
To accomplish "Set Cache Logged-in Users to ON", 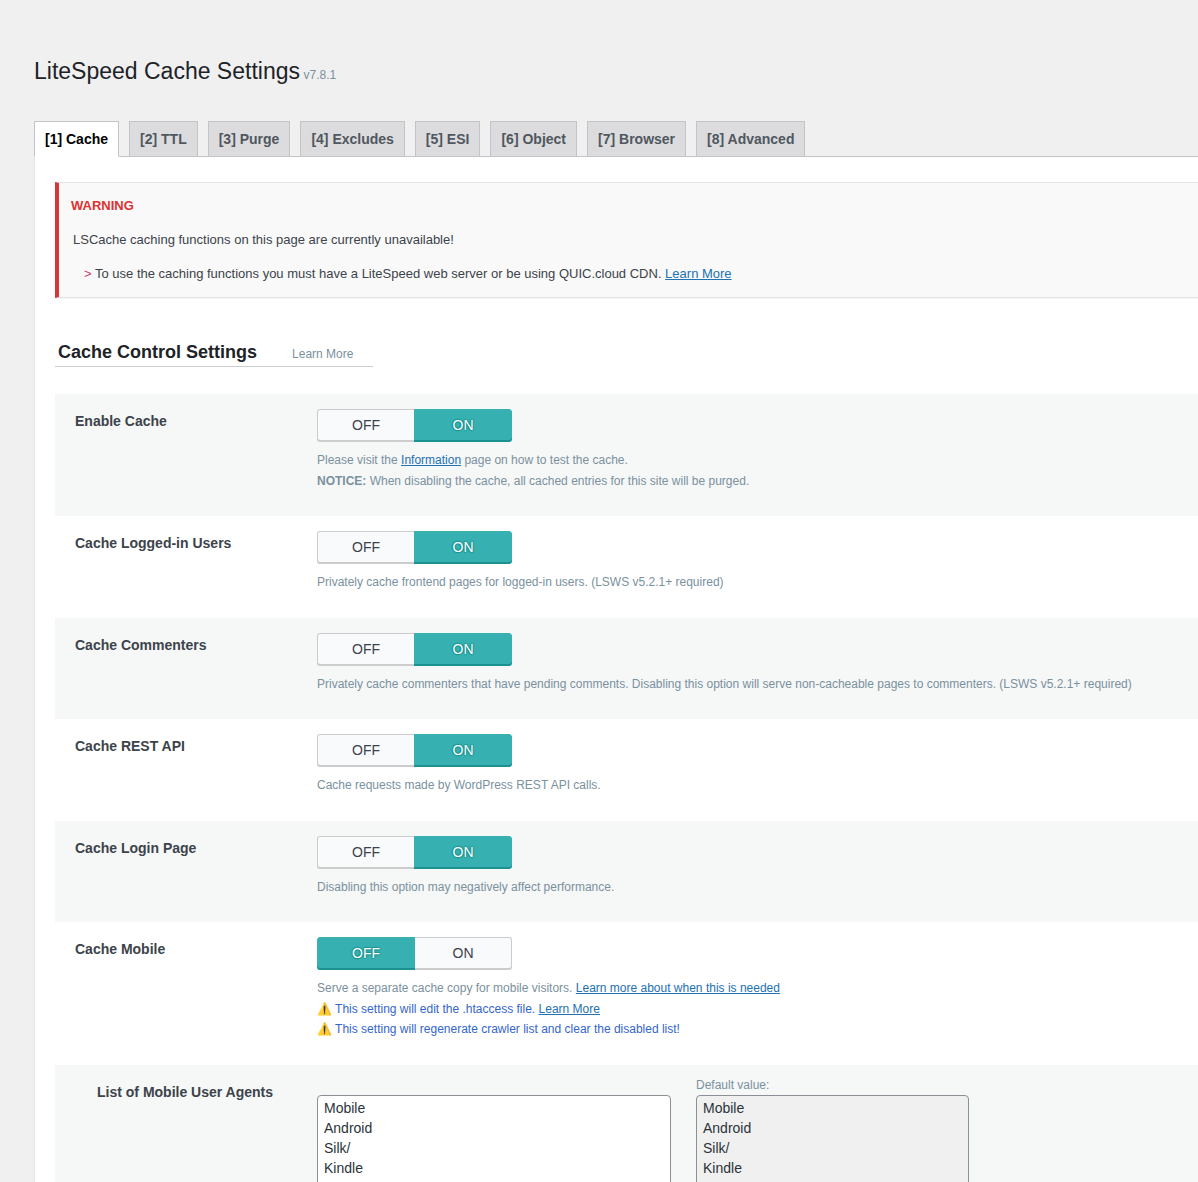I will 463,547.
